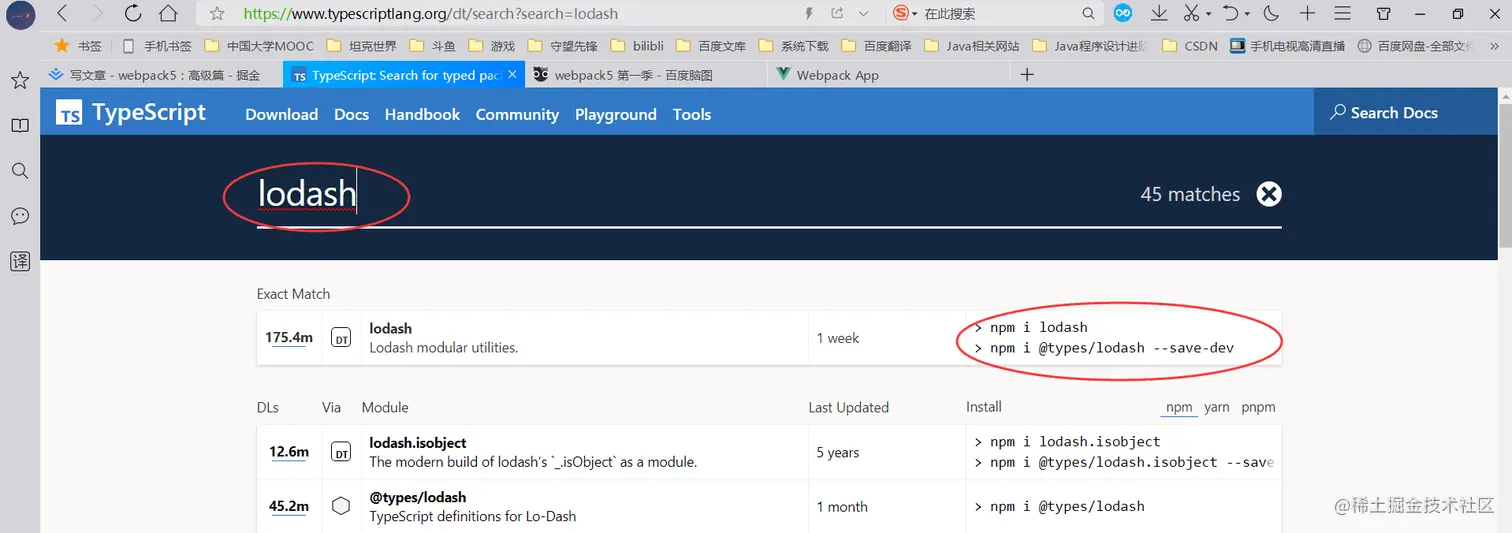Click the user avatar icon
Viewport: 1512px width, 533px height.
20,14
